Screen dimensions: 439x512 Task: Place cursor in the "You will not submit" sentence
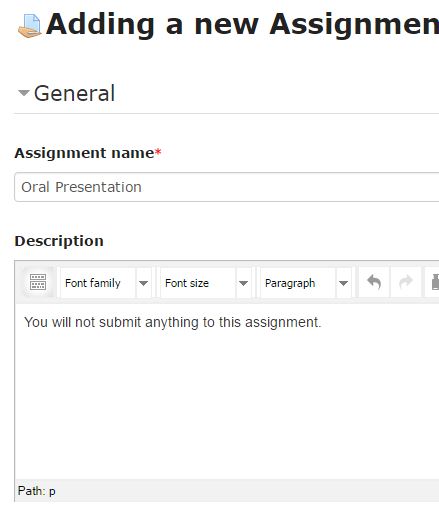pyautogui.click(x=173, y=322)
